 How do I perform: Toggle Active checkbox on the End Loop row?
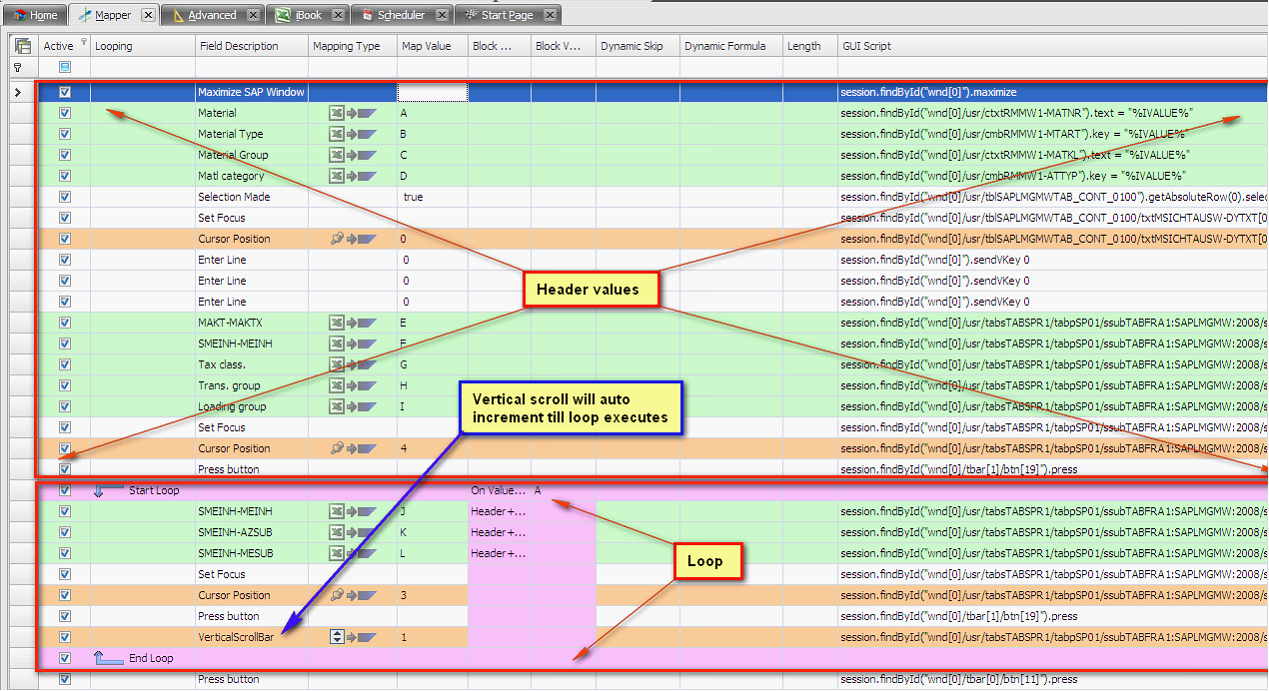(65, 658)
